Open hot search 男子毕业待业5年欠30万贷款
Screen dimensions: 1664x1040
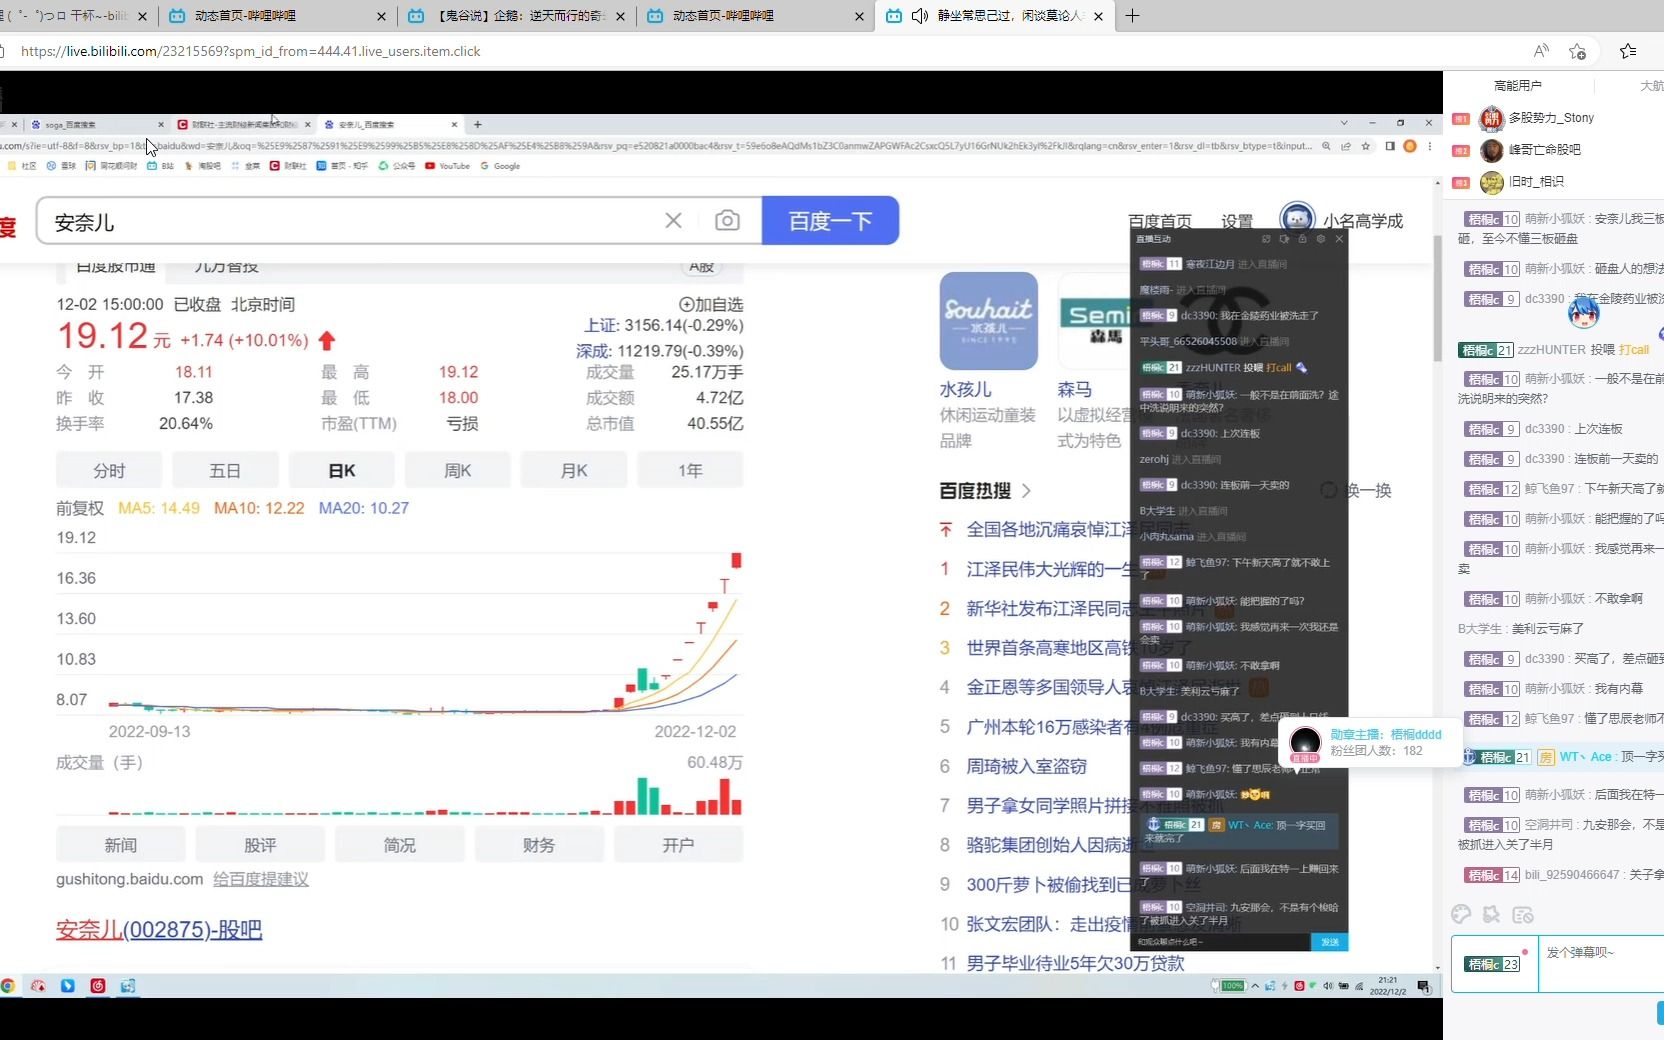(x=1075, y=963)
